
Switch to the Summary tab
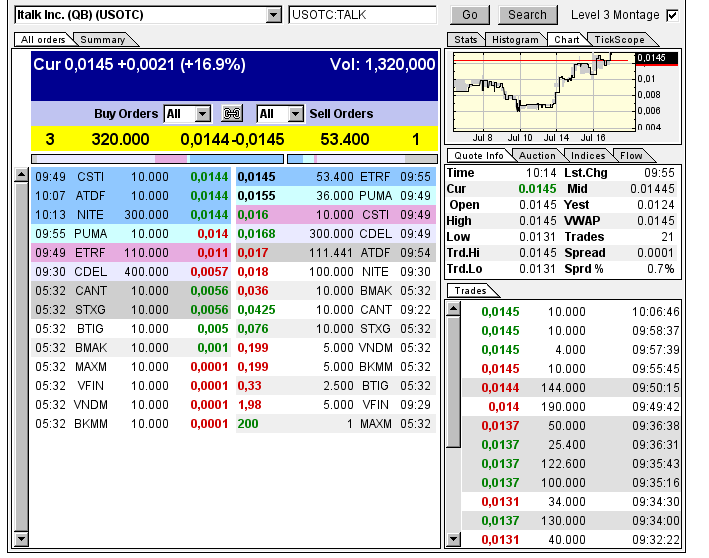coord(103,40)
